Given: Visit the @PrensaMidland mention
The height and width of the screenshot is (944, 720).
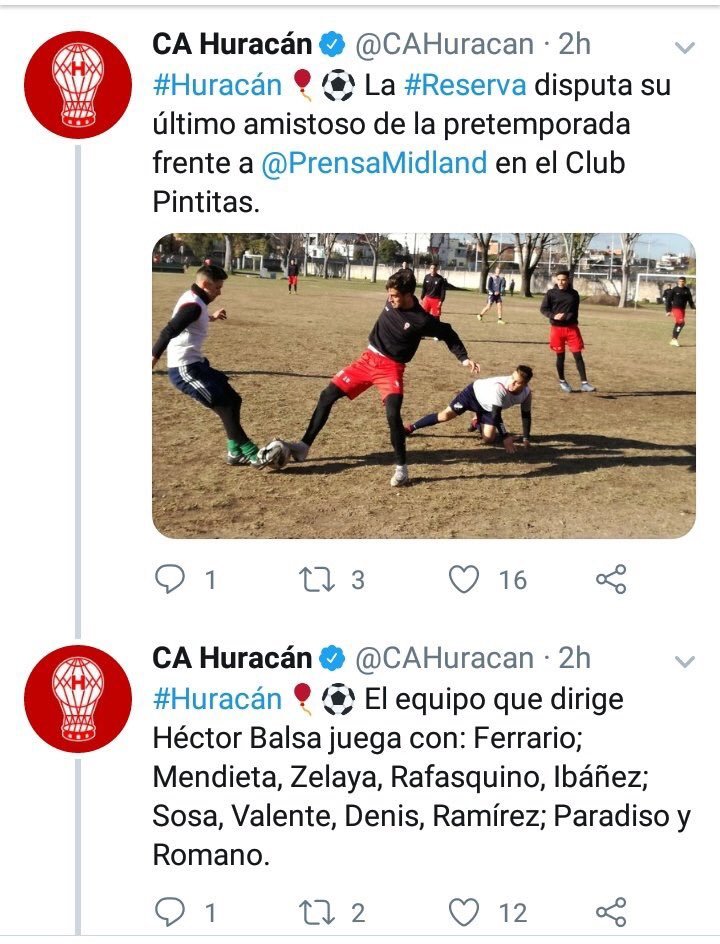Looking at the screenshot, I should 374,163.
